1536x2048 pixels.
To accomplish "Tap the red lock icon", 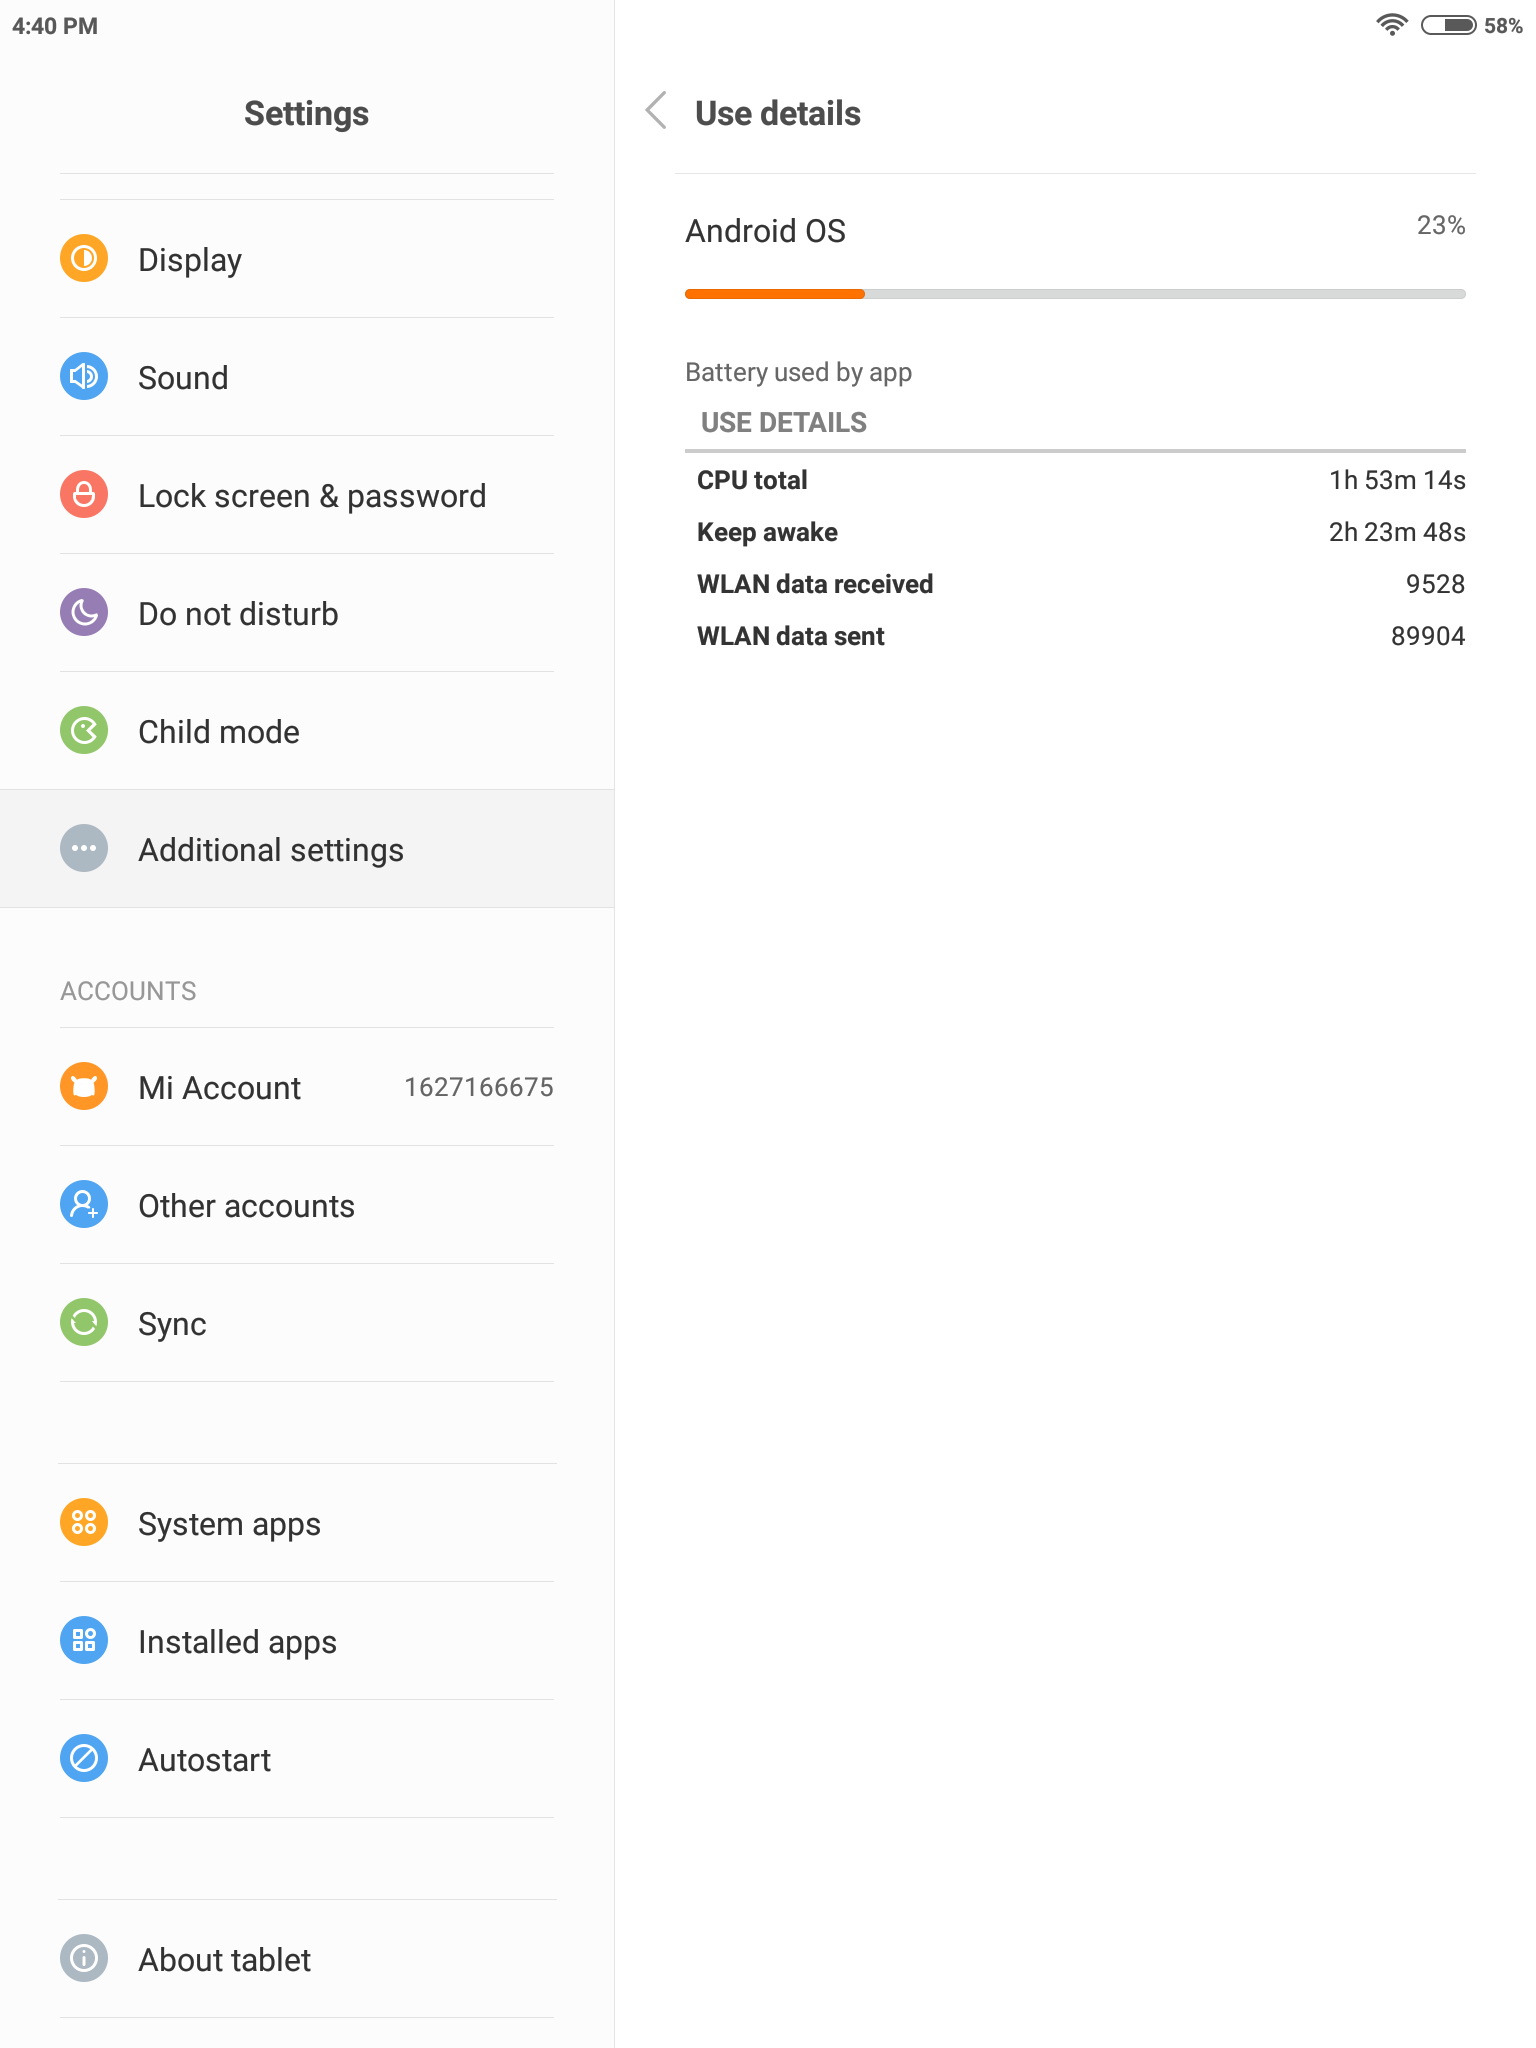I will tap(84, 495).
